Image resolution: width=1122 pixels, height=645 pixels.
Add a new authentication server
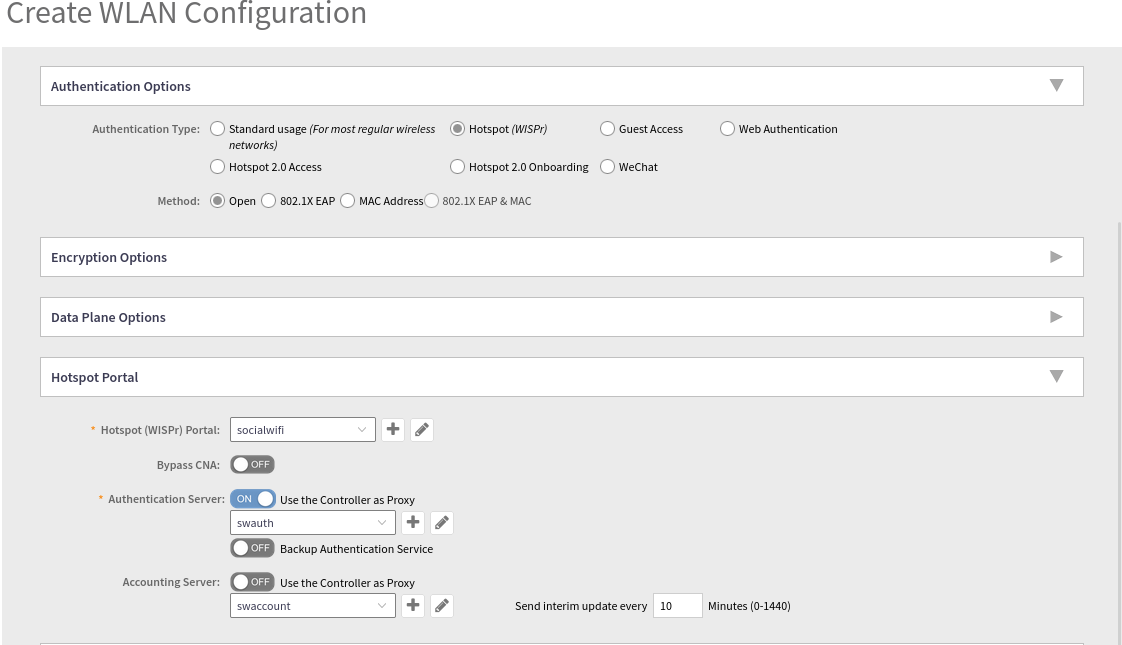point(413,523)
